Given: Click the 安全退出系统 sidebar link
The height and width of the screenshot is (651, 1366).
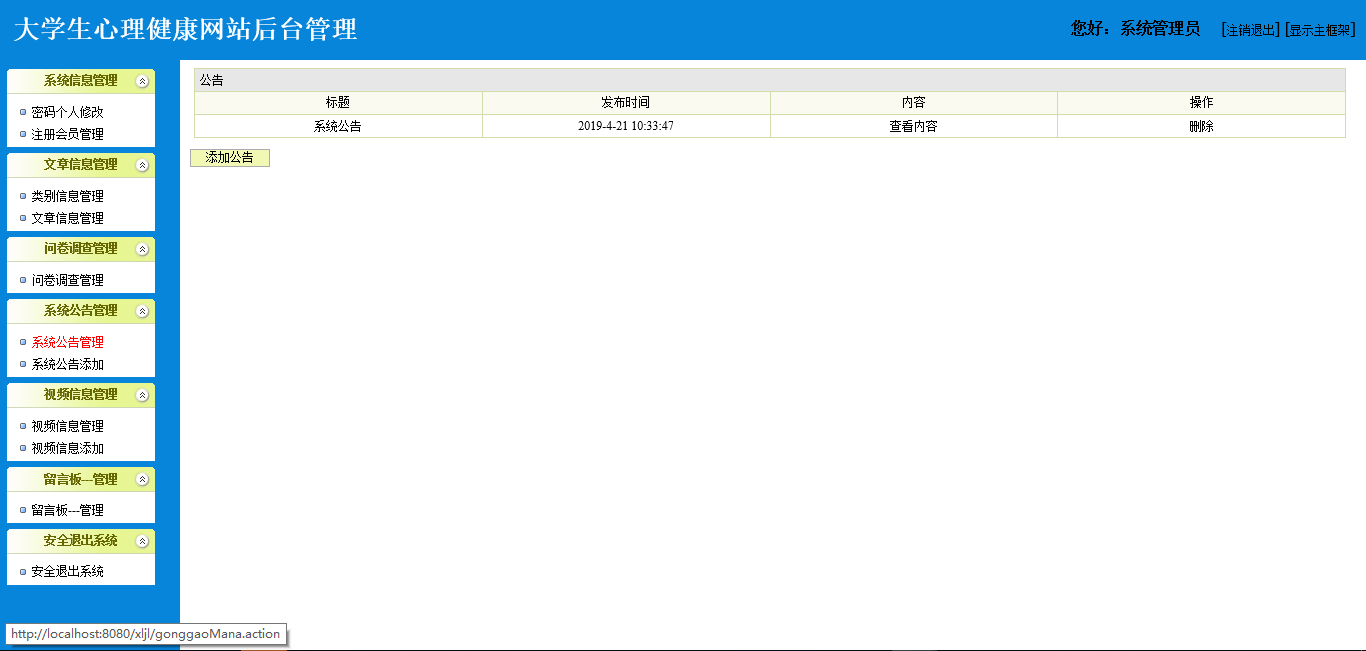Looking at the screenshot, I should point(67,572).
